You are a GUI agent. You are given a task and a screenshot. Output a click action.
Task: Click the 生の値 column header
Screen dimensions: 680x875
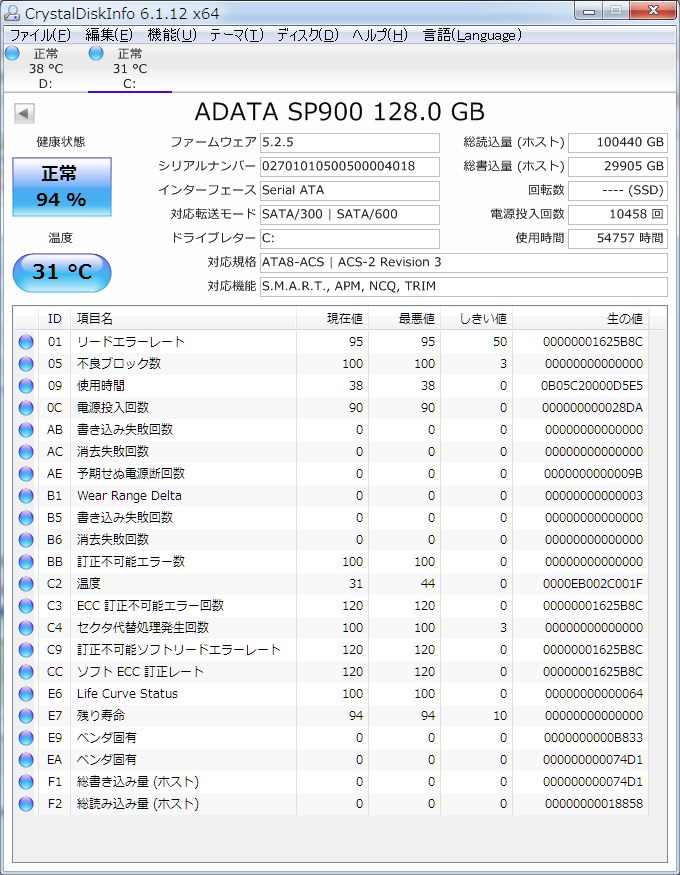tap(581, 319)
